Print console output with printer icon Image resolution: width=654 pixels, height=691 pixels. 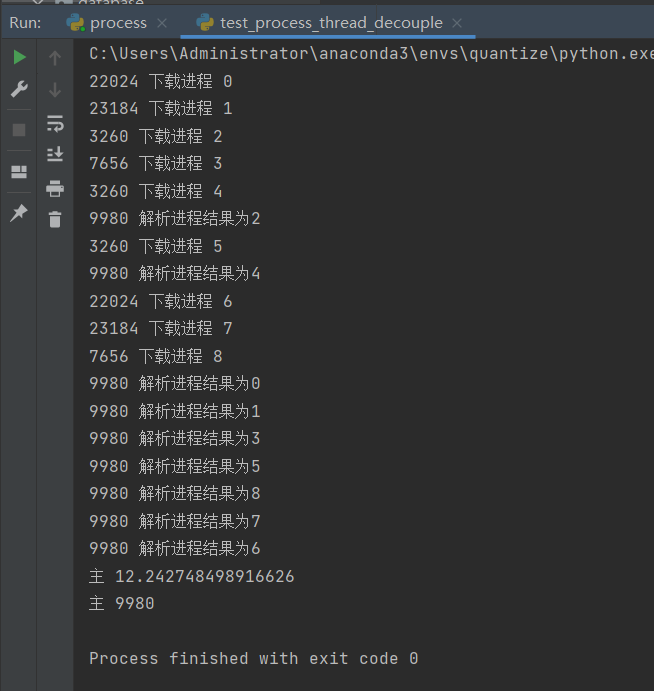click(55, 188)
